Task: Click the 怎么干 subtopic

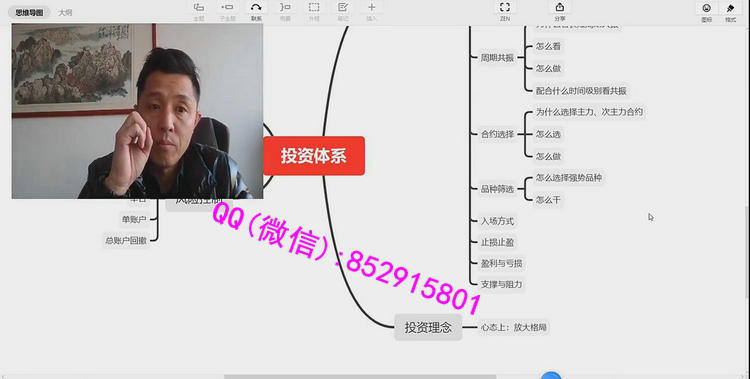Action: pyautogui.click(x=548, y=200)
